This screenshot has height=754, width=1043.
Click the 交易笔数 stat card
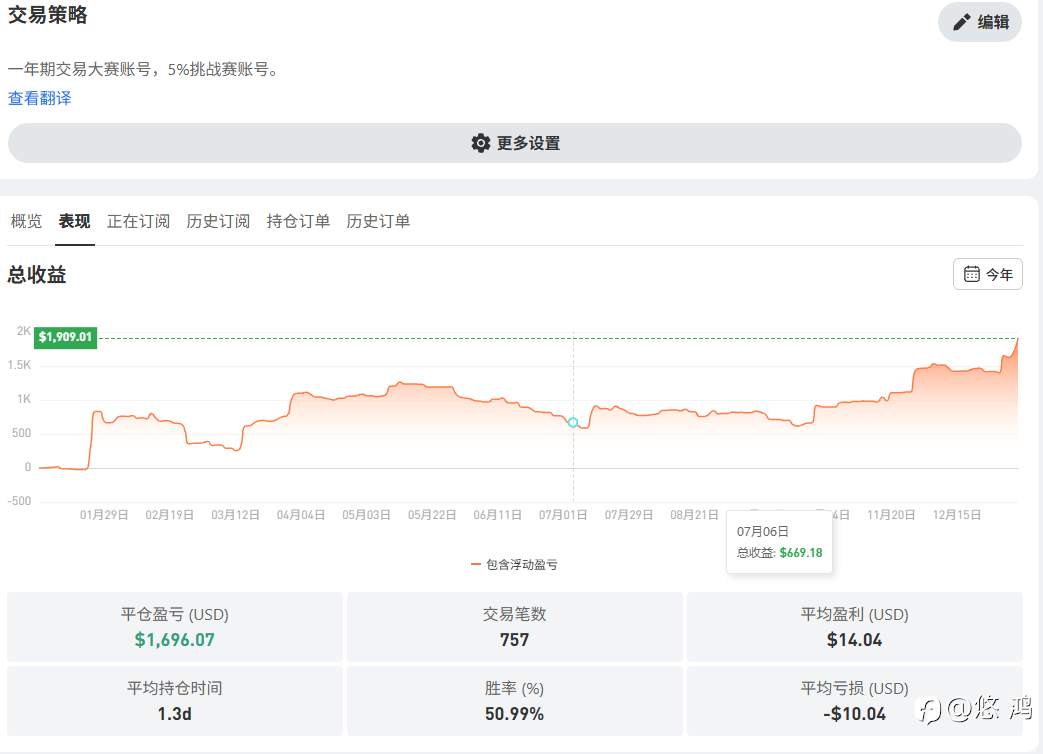click(x=514, y=627)
